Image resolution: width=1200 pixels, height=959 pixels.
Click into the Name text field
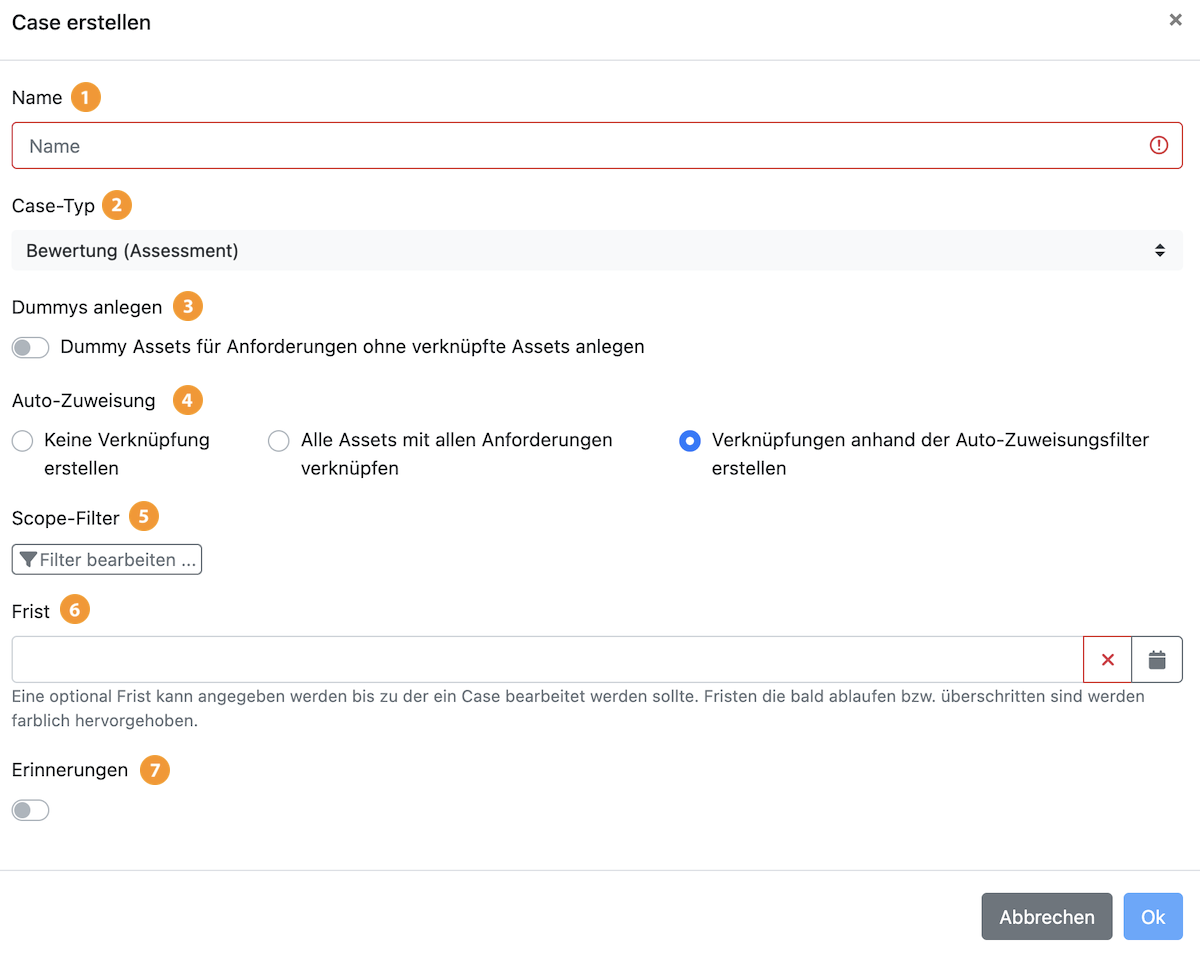[580, 146]
